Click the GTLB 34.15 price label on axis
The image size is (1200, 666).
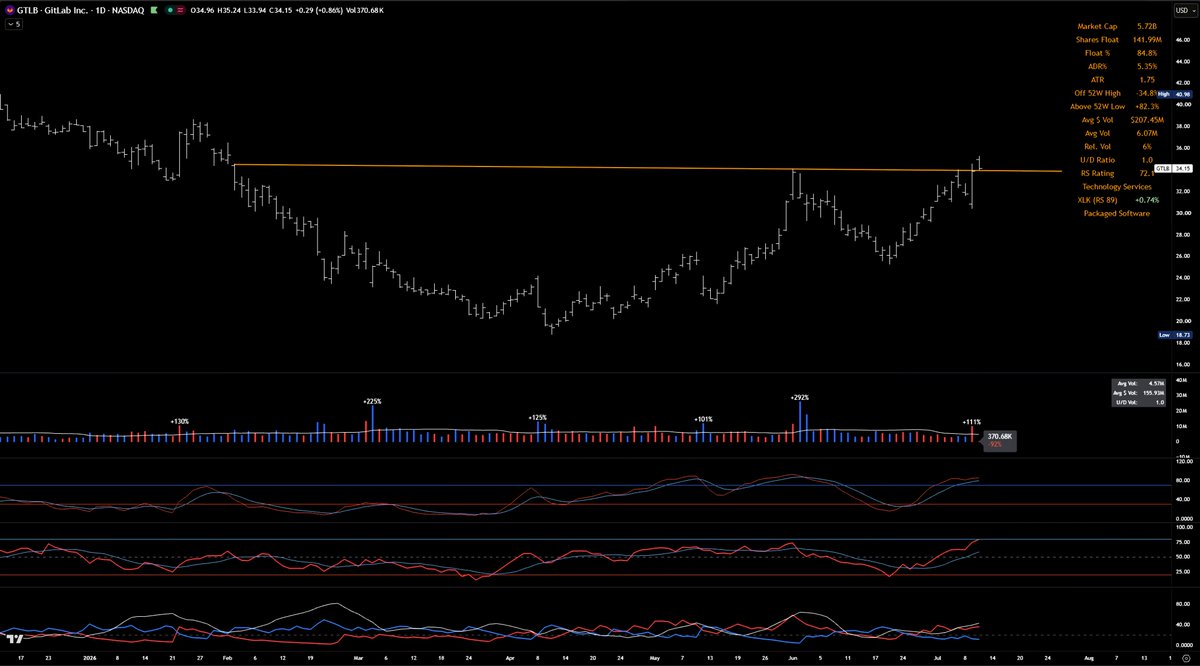click(1174, 169)
